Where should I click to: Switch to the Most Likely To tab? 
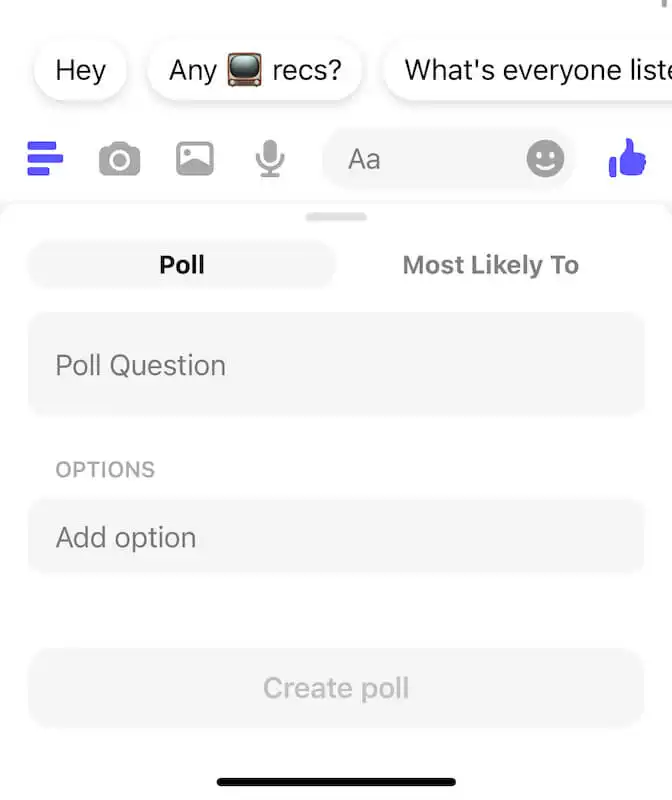[x=490, y=265]
